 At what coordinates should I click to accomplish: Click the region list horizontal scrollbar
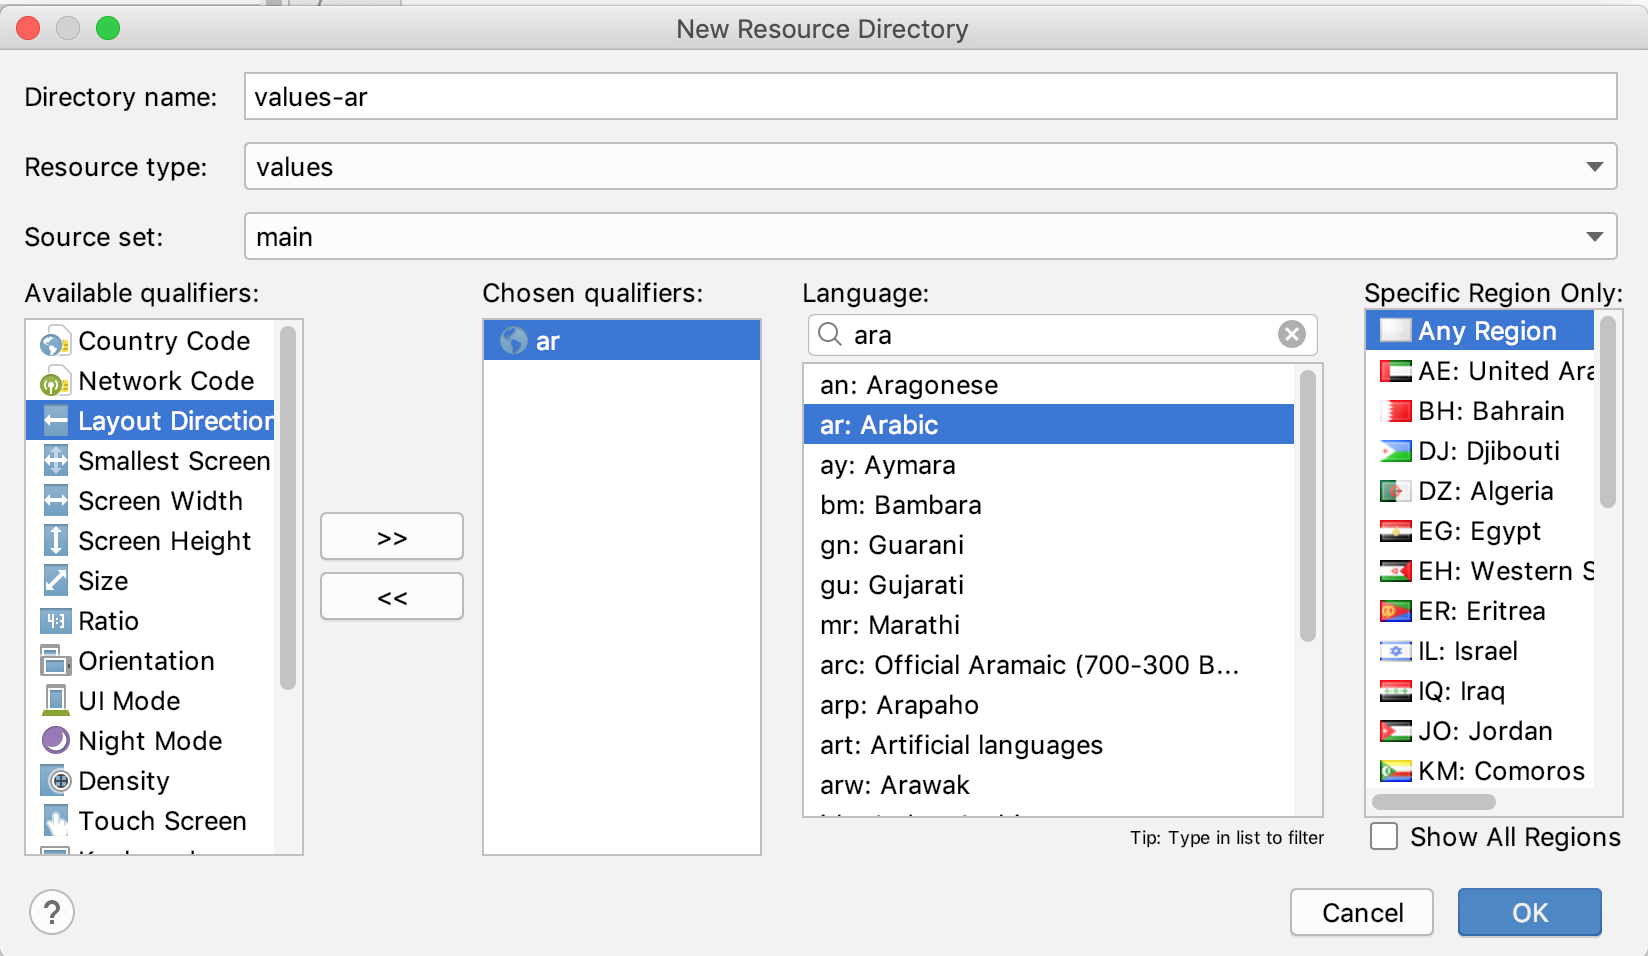[1434, 802]
